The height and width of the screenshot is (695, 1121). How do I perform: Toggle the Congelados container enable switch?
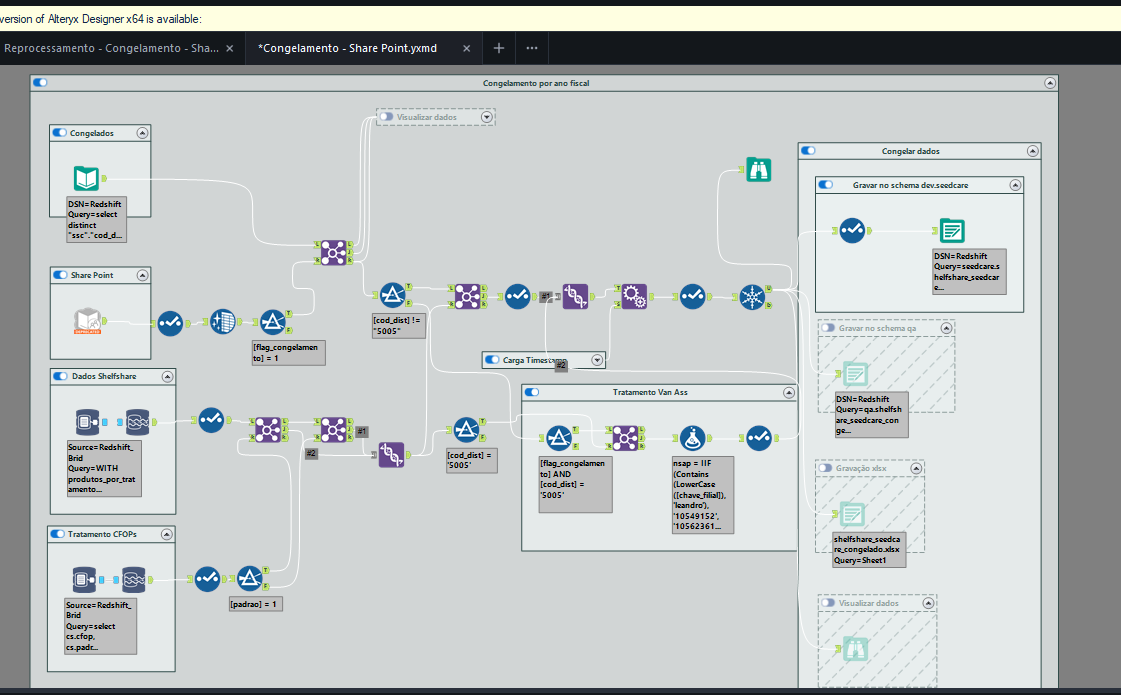[x=59, y=133]
